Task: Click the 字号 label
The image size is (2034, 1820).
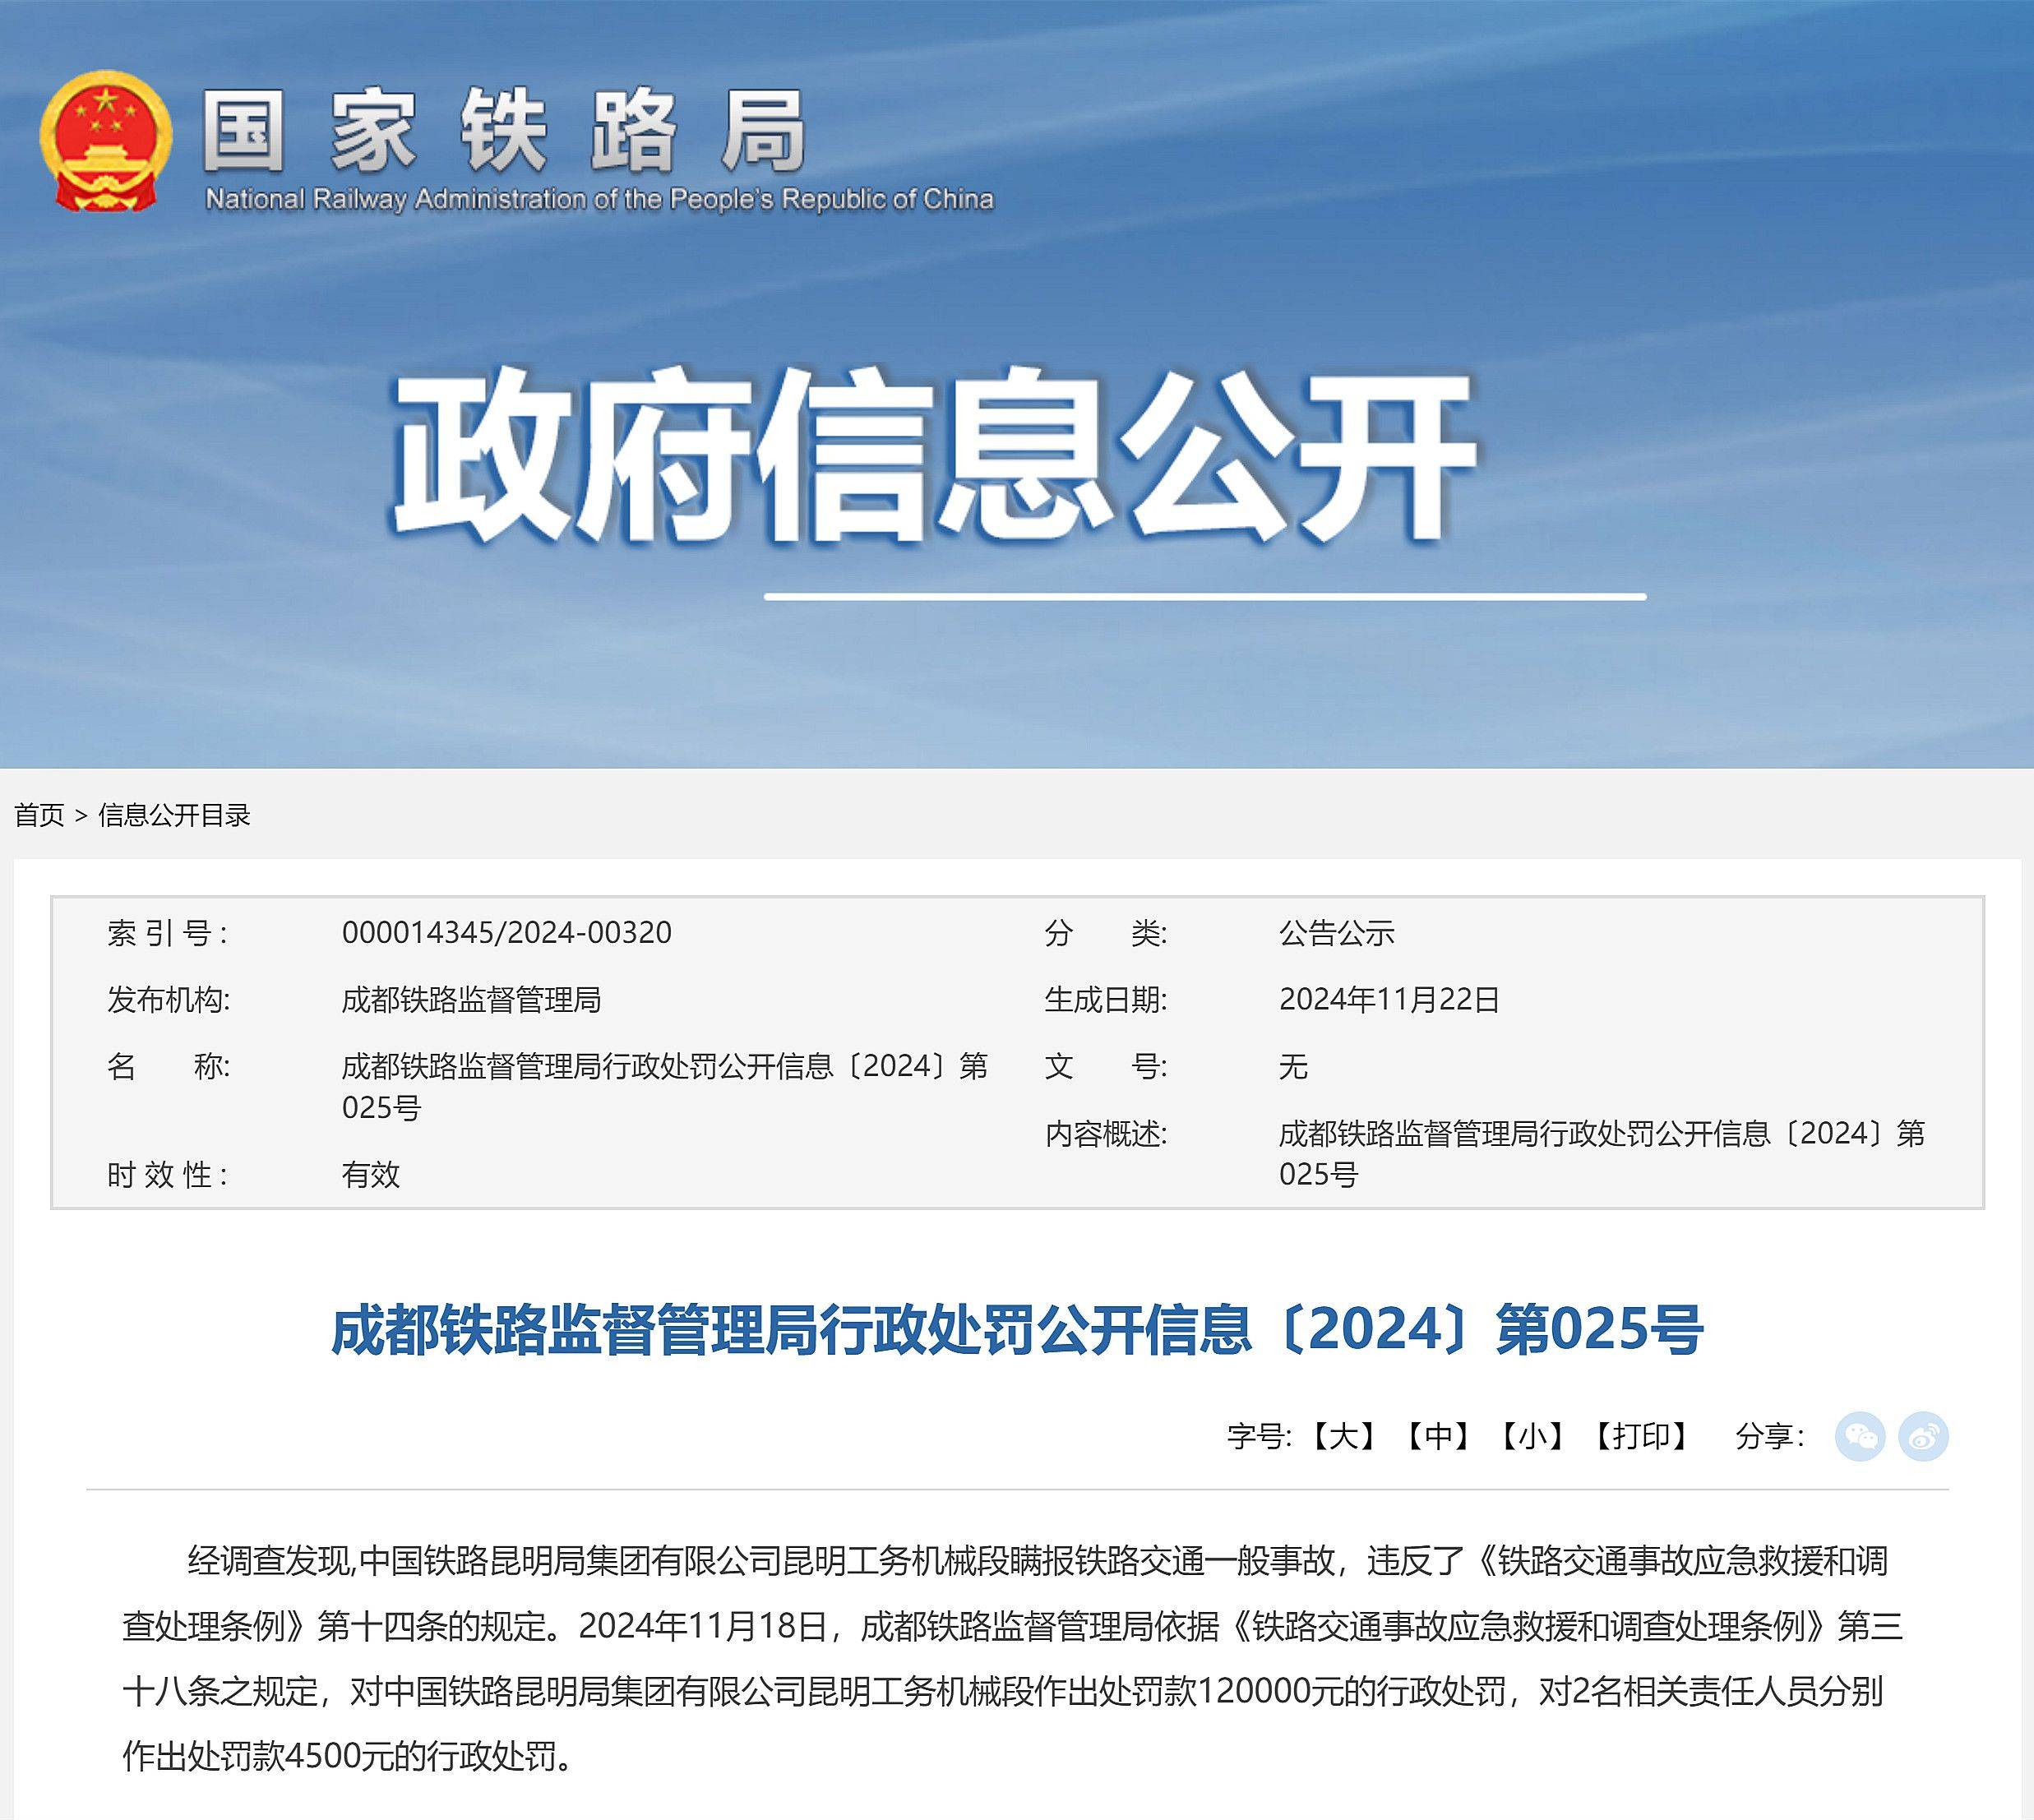Action: coord(1260,1437)
